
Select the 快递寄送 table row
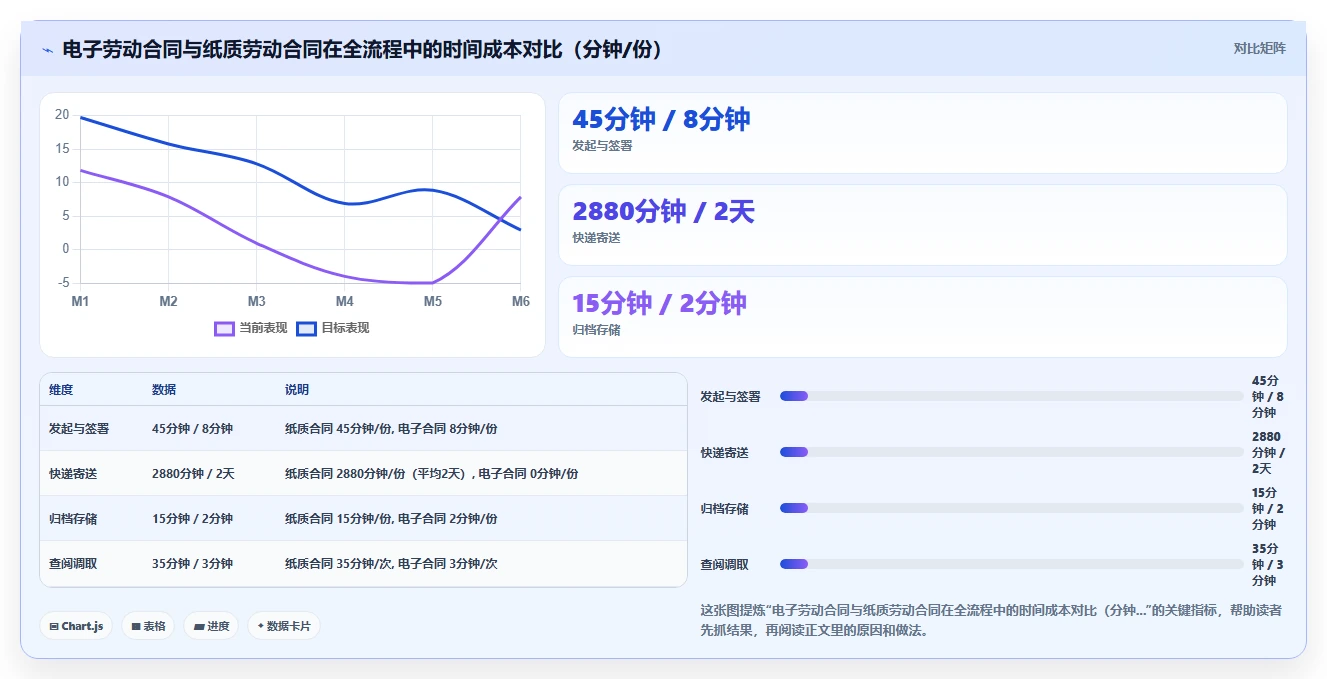pyautogui.click(x=363, y=473)
